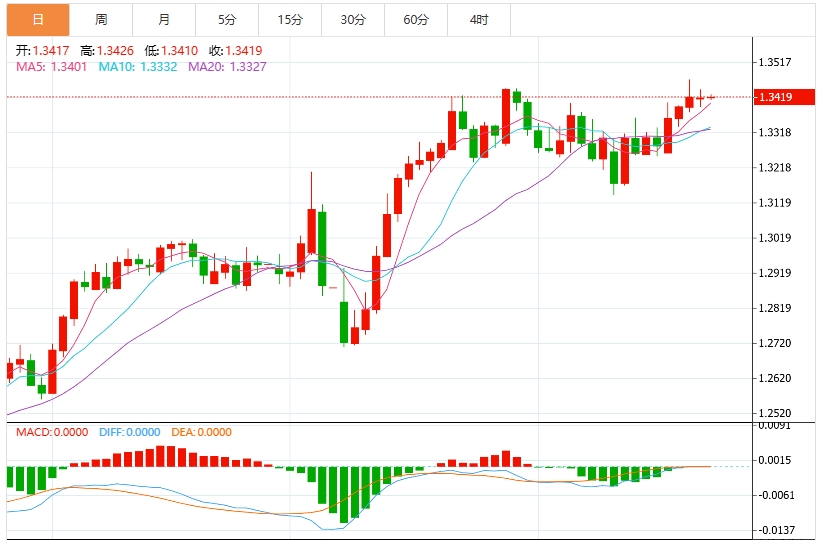Switch to the 周 weekly tab
Viewport: 824px width, 540px height.
pos(101,20)
